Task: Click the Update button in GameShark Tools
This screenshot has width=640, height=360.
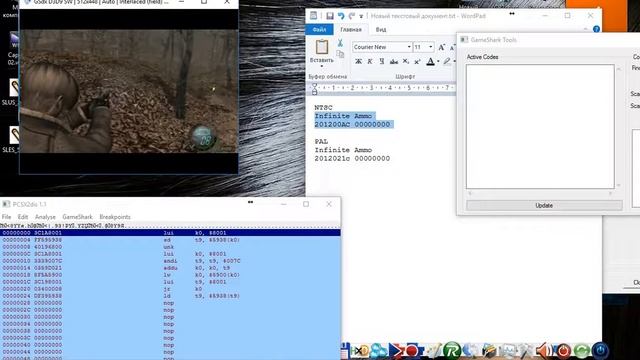Action: point(544,205)
